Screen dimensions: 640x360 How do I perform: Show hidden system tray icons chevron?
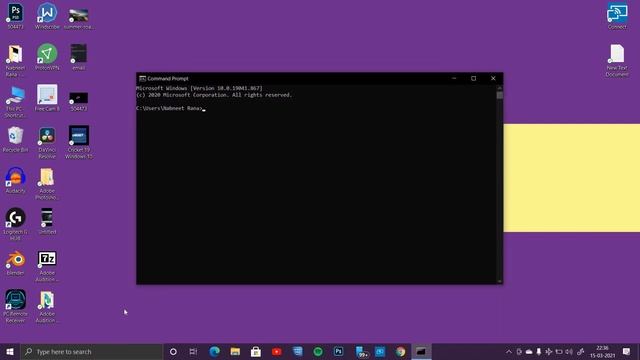tap(509, 351)
